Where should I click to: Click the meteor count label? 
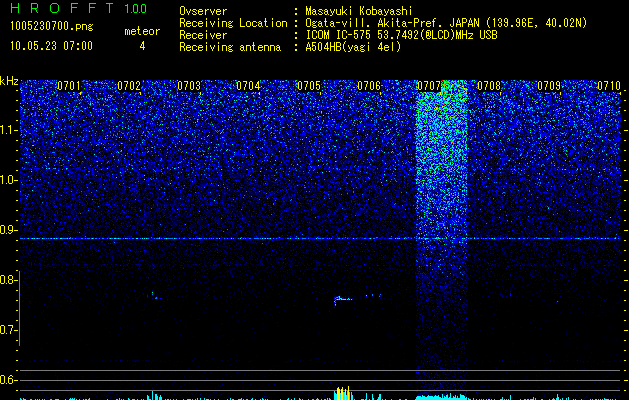pyautogui.click(x=142, y=31)
